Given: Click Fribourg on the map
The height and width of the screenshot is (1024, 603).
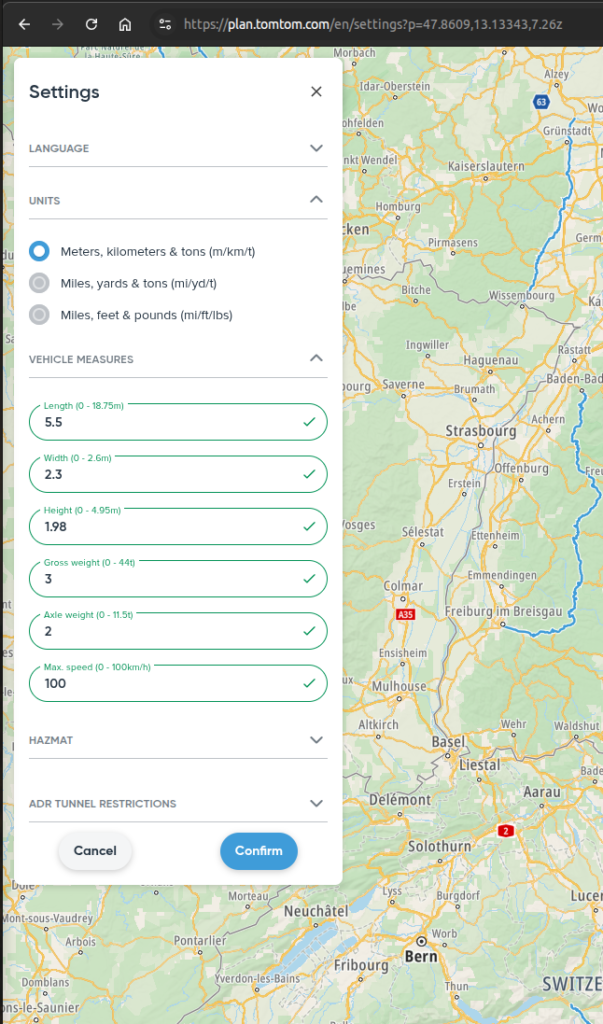Looking at the screenshot, I should pyautogui.click(x=362, y=965).
